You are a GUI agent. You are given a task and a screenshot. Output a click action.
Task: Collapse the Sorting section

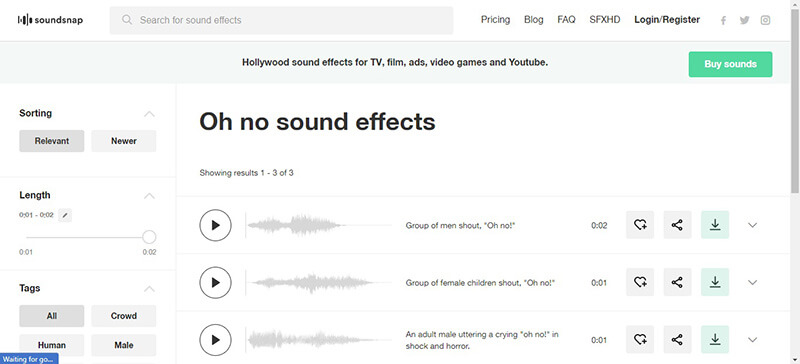click(149, 113)
